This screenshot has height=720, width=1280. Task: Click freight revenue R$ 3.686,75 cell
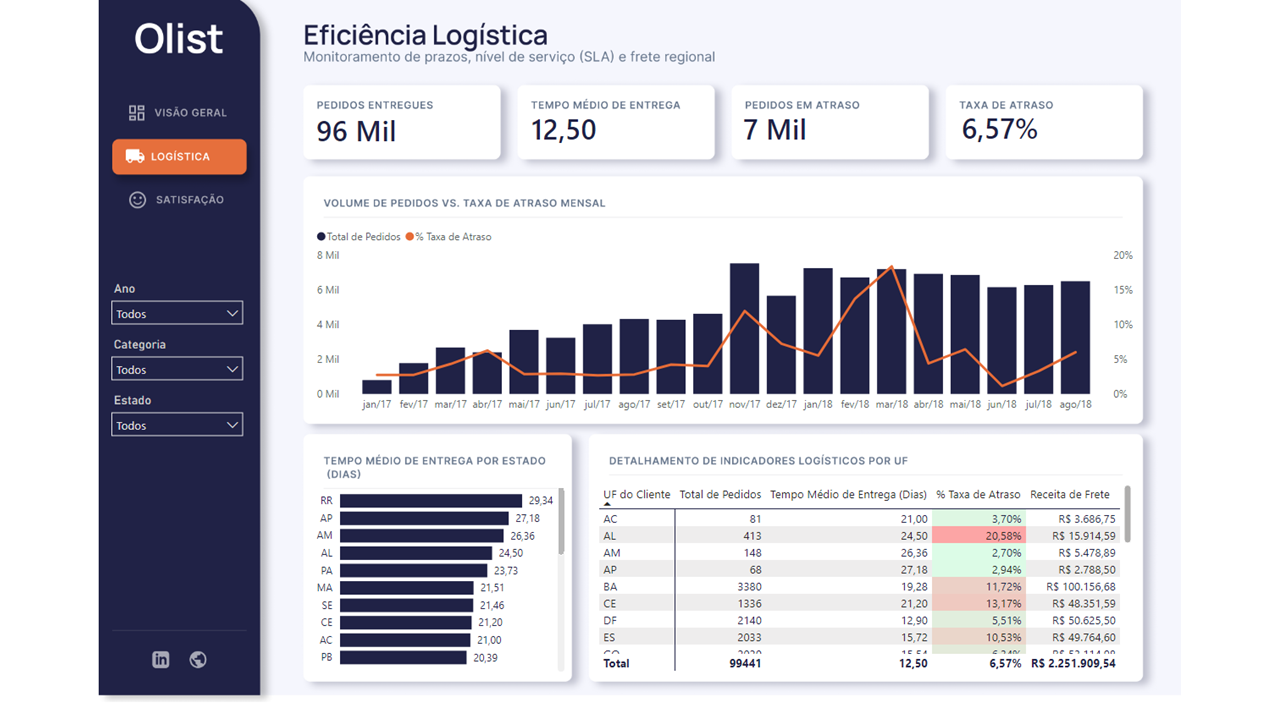tap(1087, 519)
